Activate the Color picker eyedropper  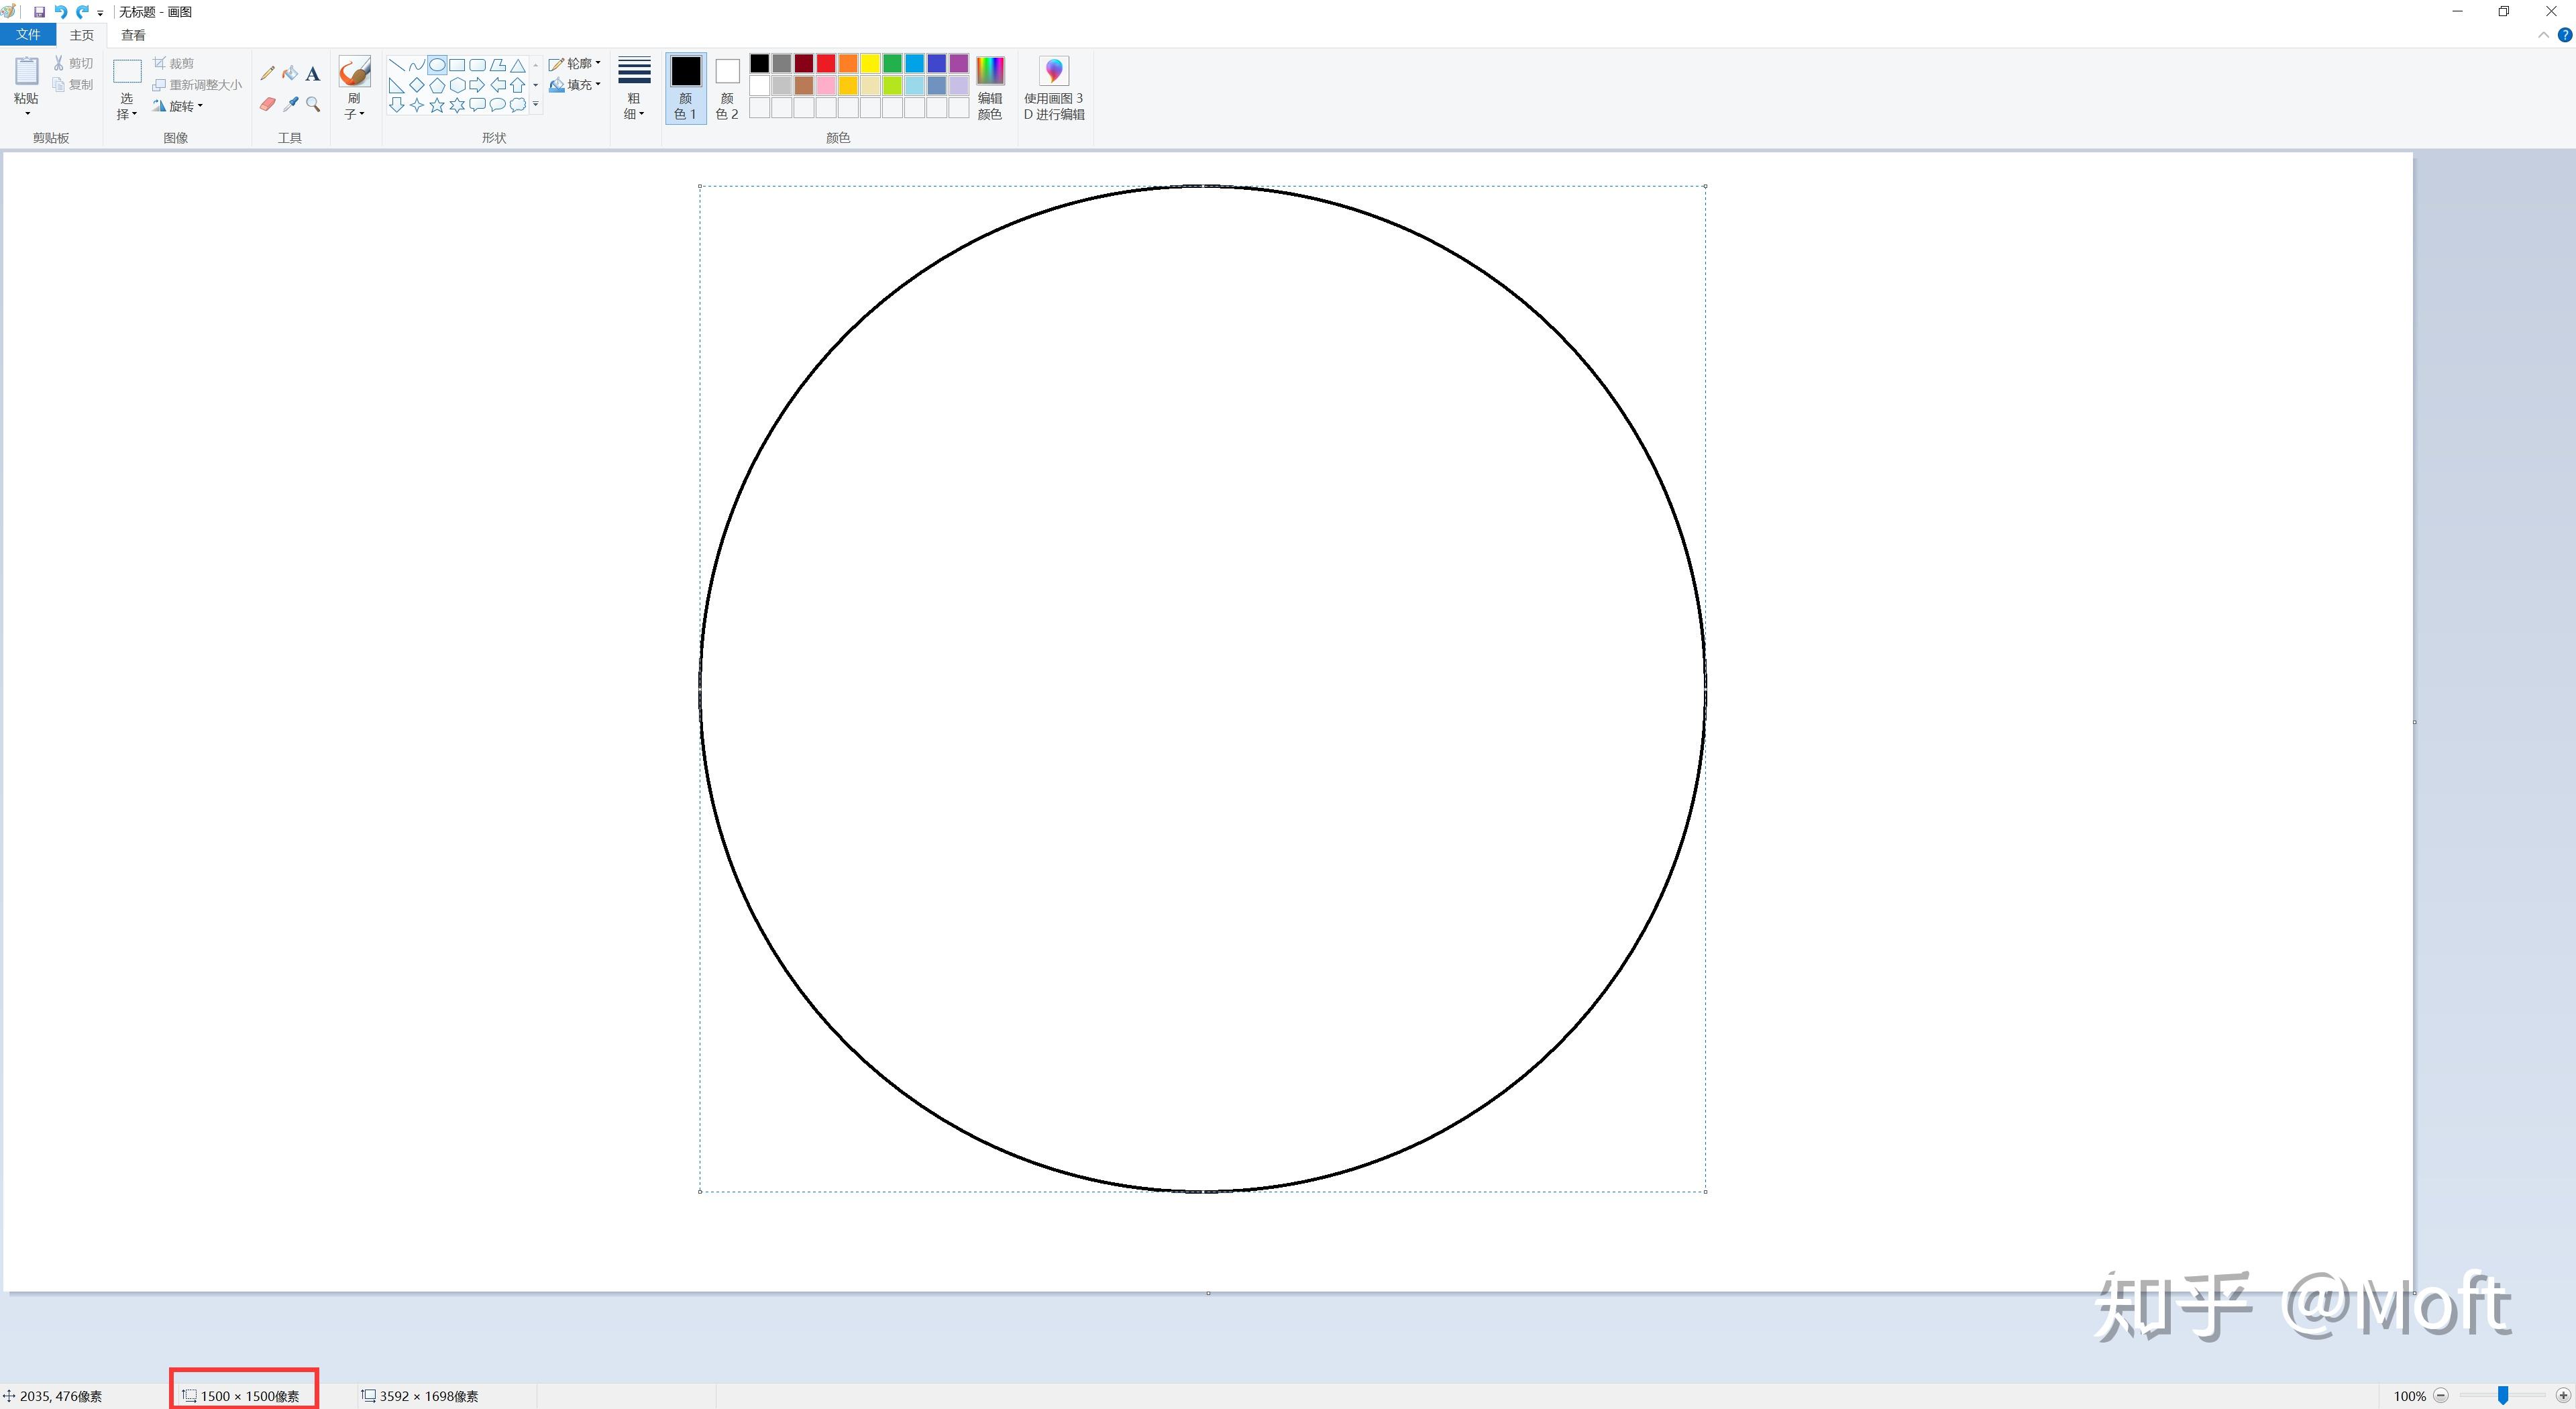(x=290, y=104)
